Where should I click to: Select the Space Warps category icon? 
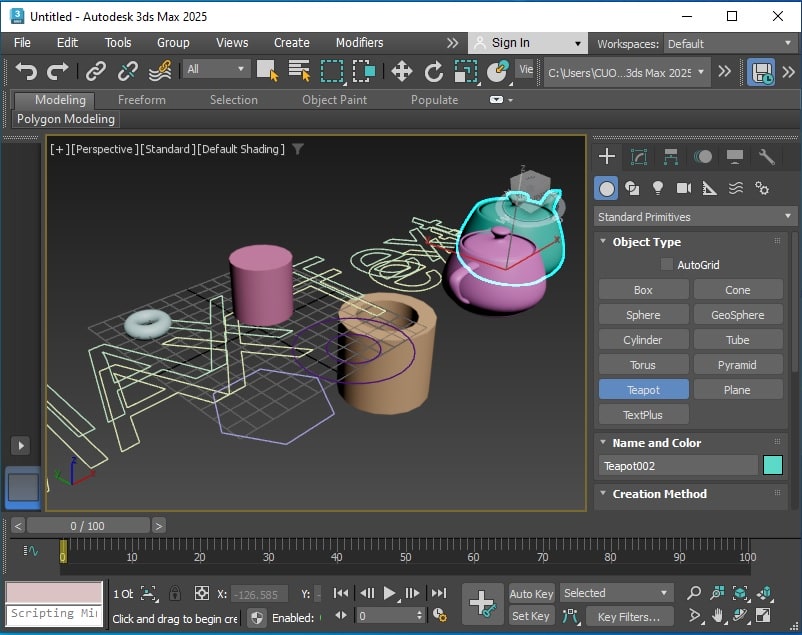(736, 188)
